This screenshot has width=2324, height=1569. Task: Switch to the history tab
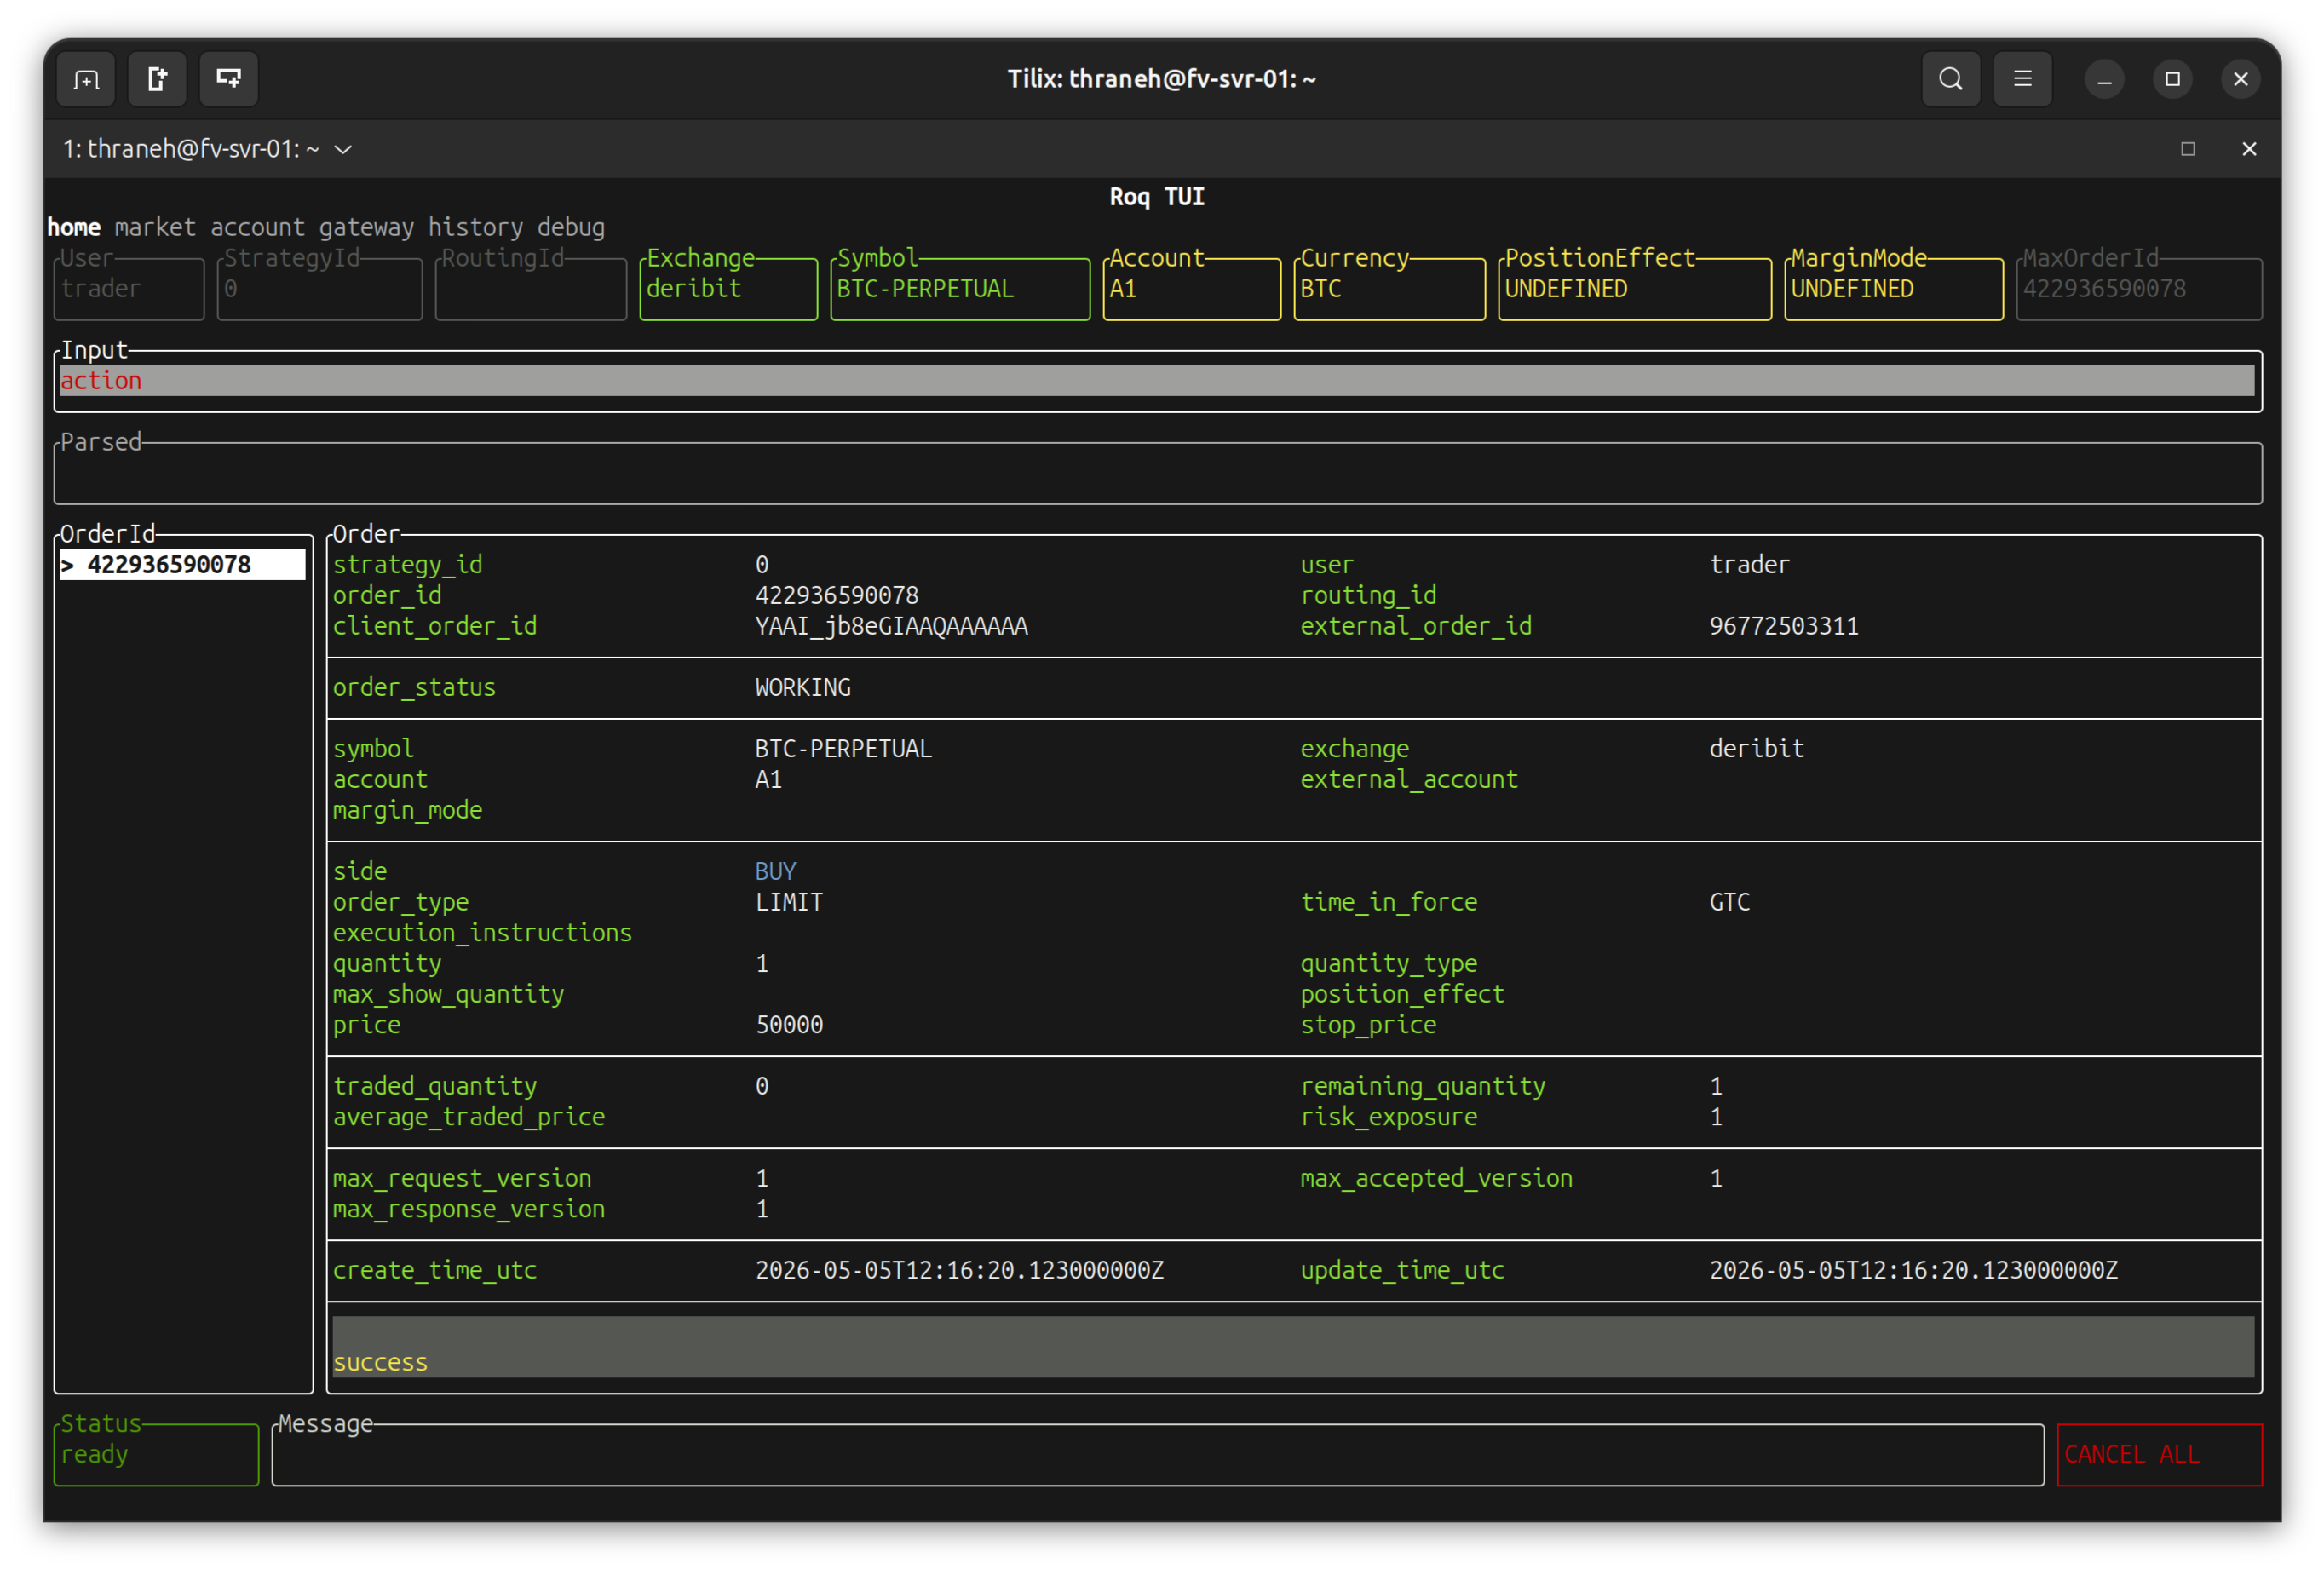pyautogui.click(x=475, y=227)
